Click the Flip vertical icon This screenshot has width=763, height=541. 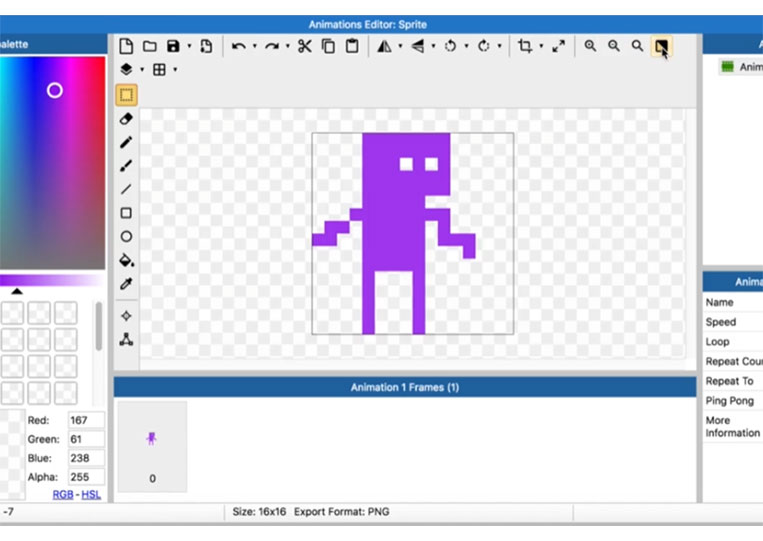418,46
